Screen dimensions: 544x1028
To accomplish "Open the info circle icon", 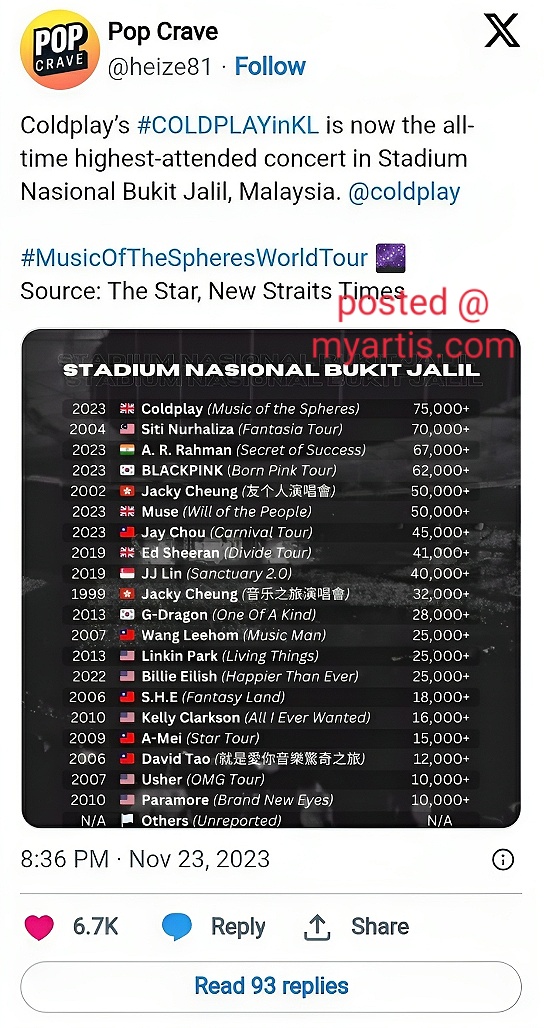I will tap(503, 860).
